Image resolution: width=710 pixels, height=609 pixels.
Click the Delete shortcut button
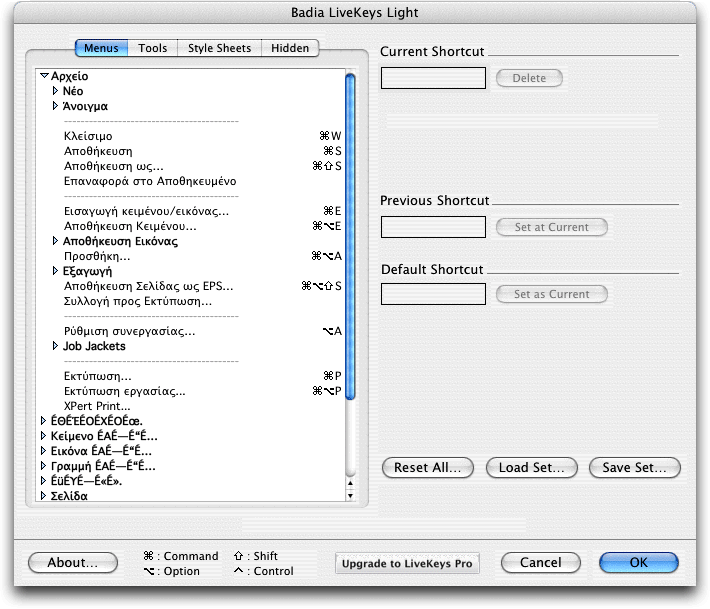(x=529, y=78)
